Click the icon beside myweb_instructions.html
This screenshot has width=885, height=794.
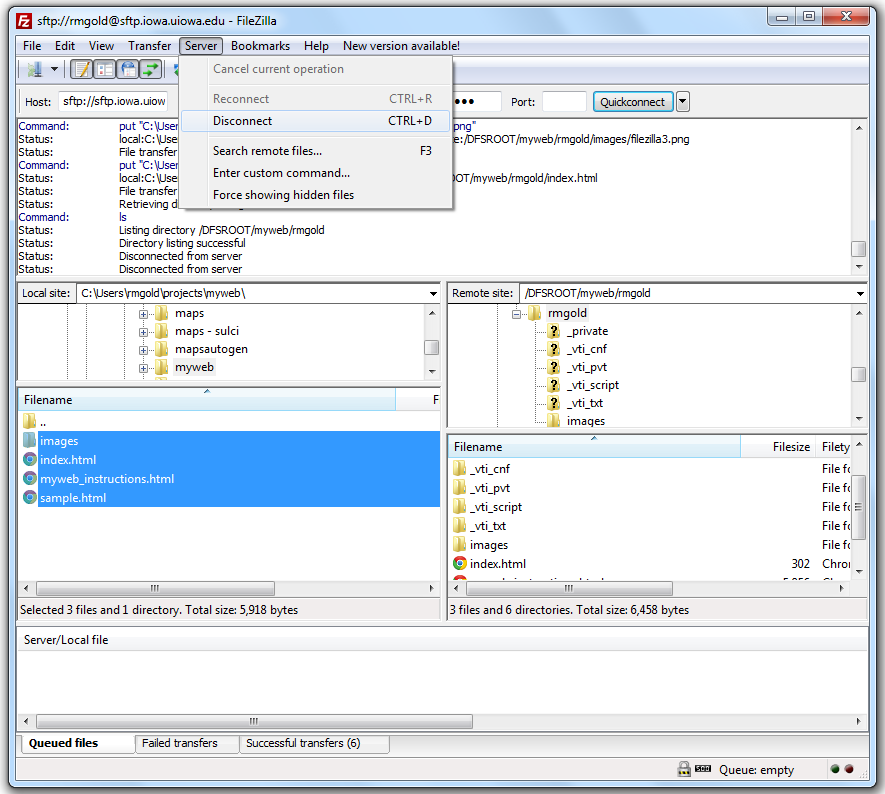(30, 479)
